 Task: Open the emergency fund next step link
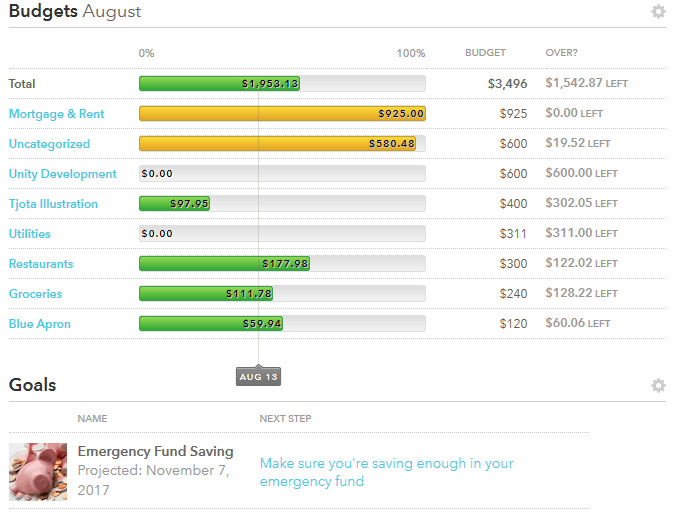pos(386,472)
